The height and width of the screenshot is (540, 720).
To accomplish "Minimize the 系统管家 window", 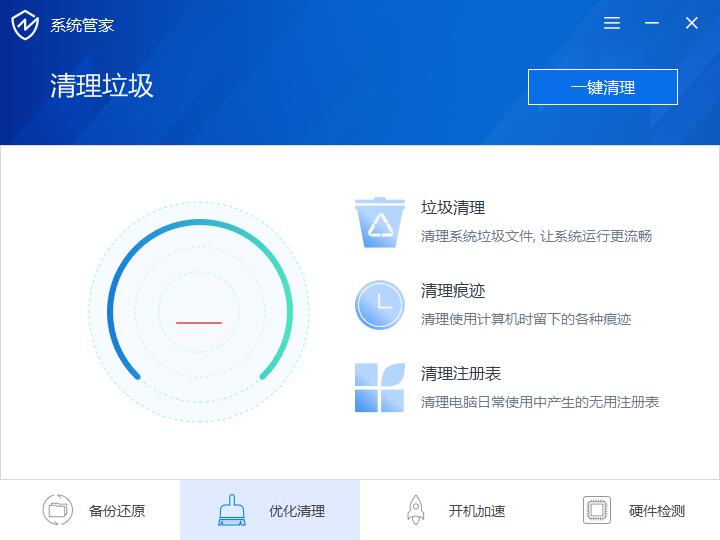I will coord(652,23).
